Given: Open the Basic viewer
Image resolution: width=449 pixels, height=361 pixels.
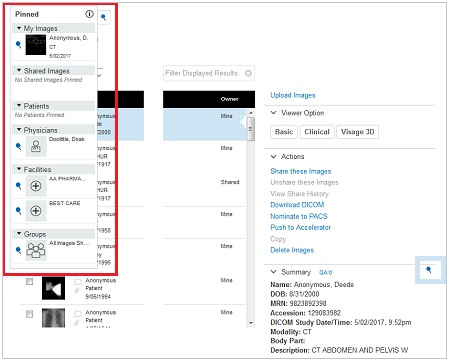Looking at the screenshot, I should point(284,132).
